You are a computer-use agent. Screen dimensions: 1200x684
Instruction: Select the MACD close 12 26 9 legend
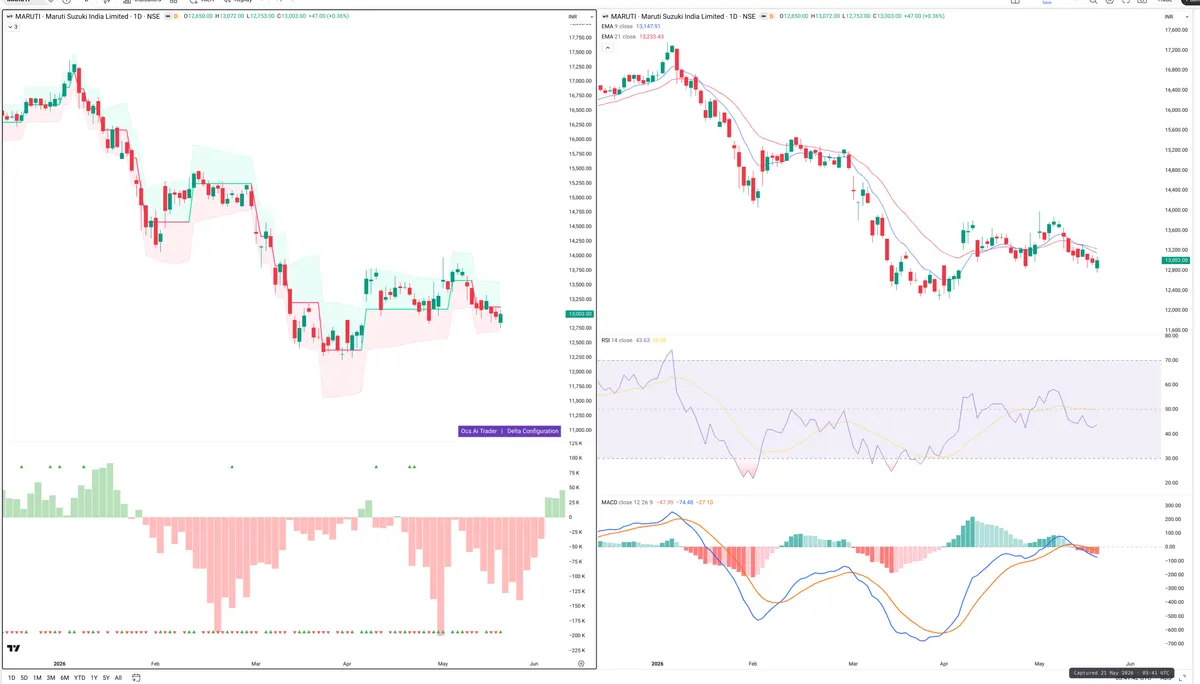click(x=626, y=502)
